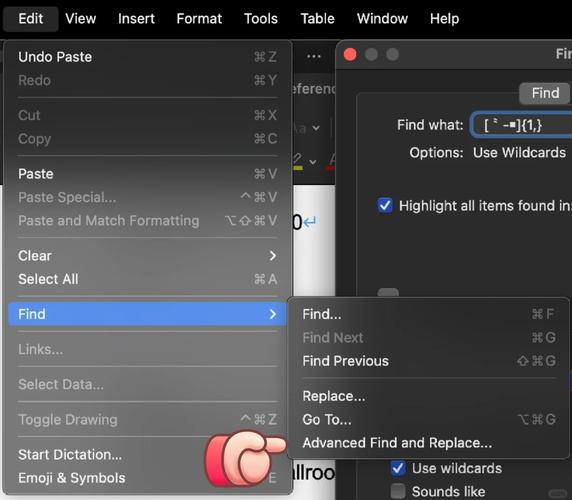Open the dropdown arrow beside the highlight icon
572x500 pixels.
click(313, 162)
